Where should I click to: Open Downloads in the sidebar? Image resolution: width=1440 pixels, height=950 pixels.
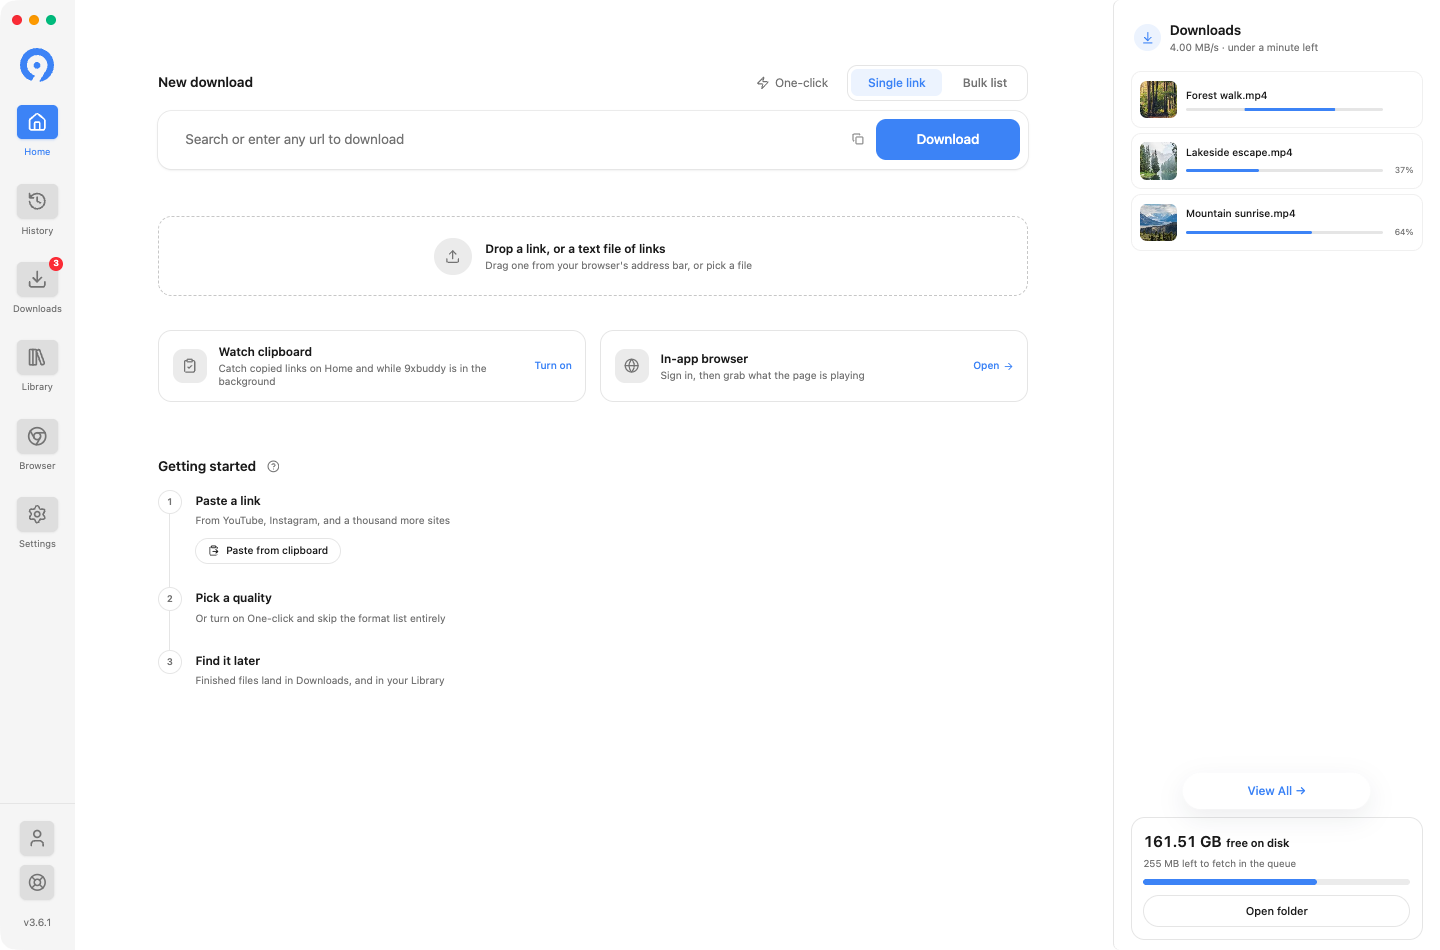click(x=37, y=279)
